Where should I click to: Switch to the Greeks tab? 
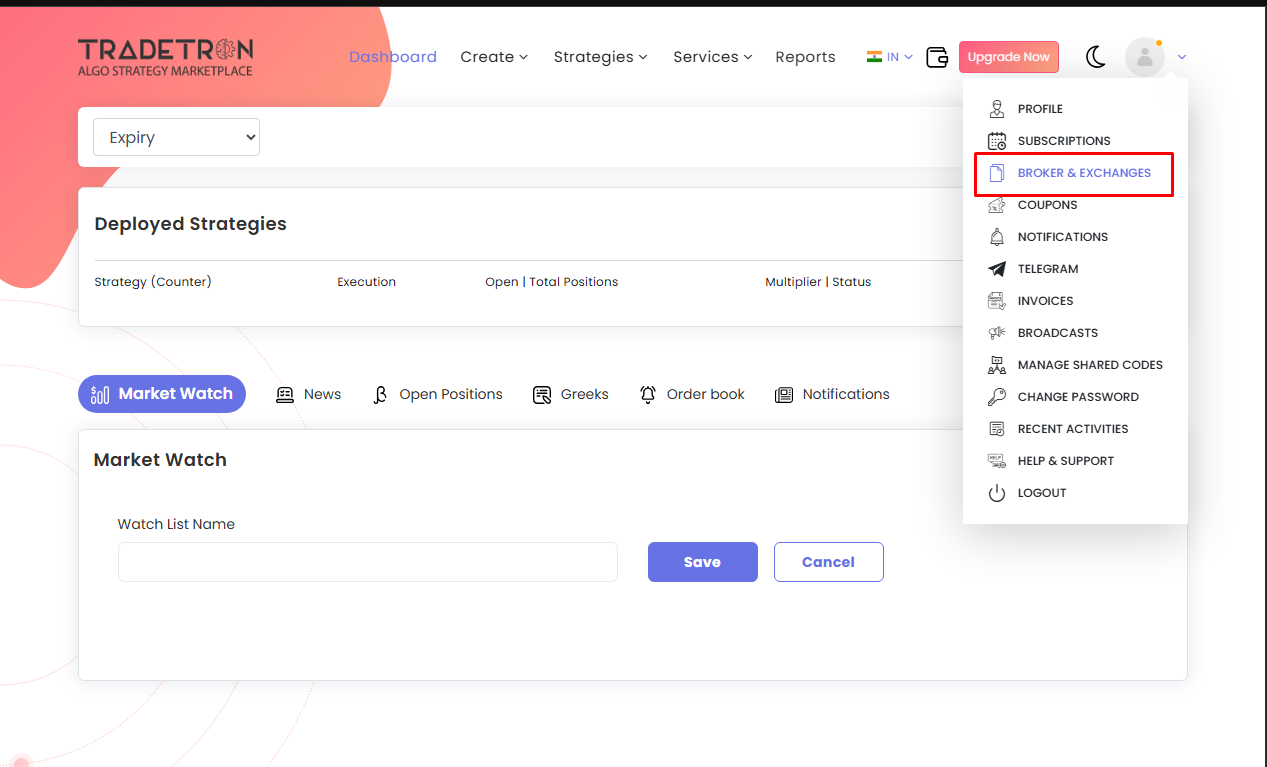click(x=571, y=394)
